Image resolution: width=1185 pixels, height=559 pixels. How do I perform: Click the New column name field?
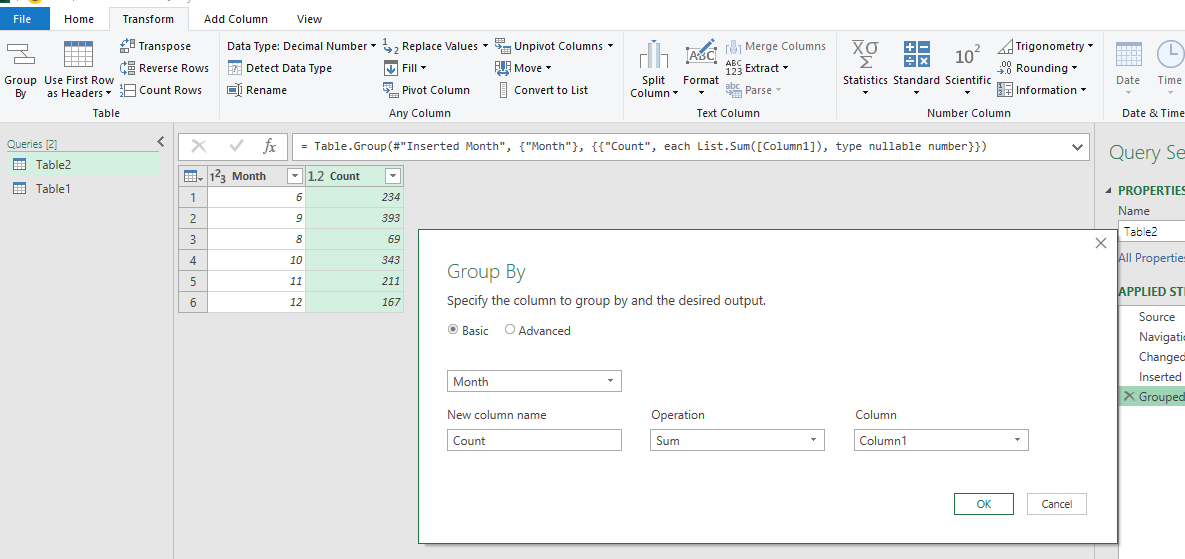[534, 440]
